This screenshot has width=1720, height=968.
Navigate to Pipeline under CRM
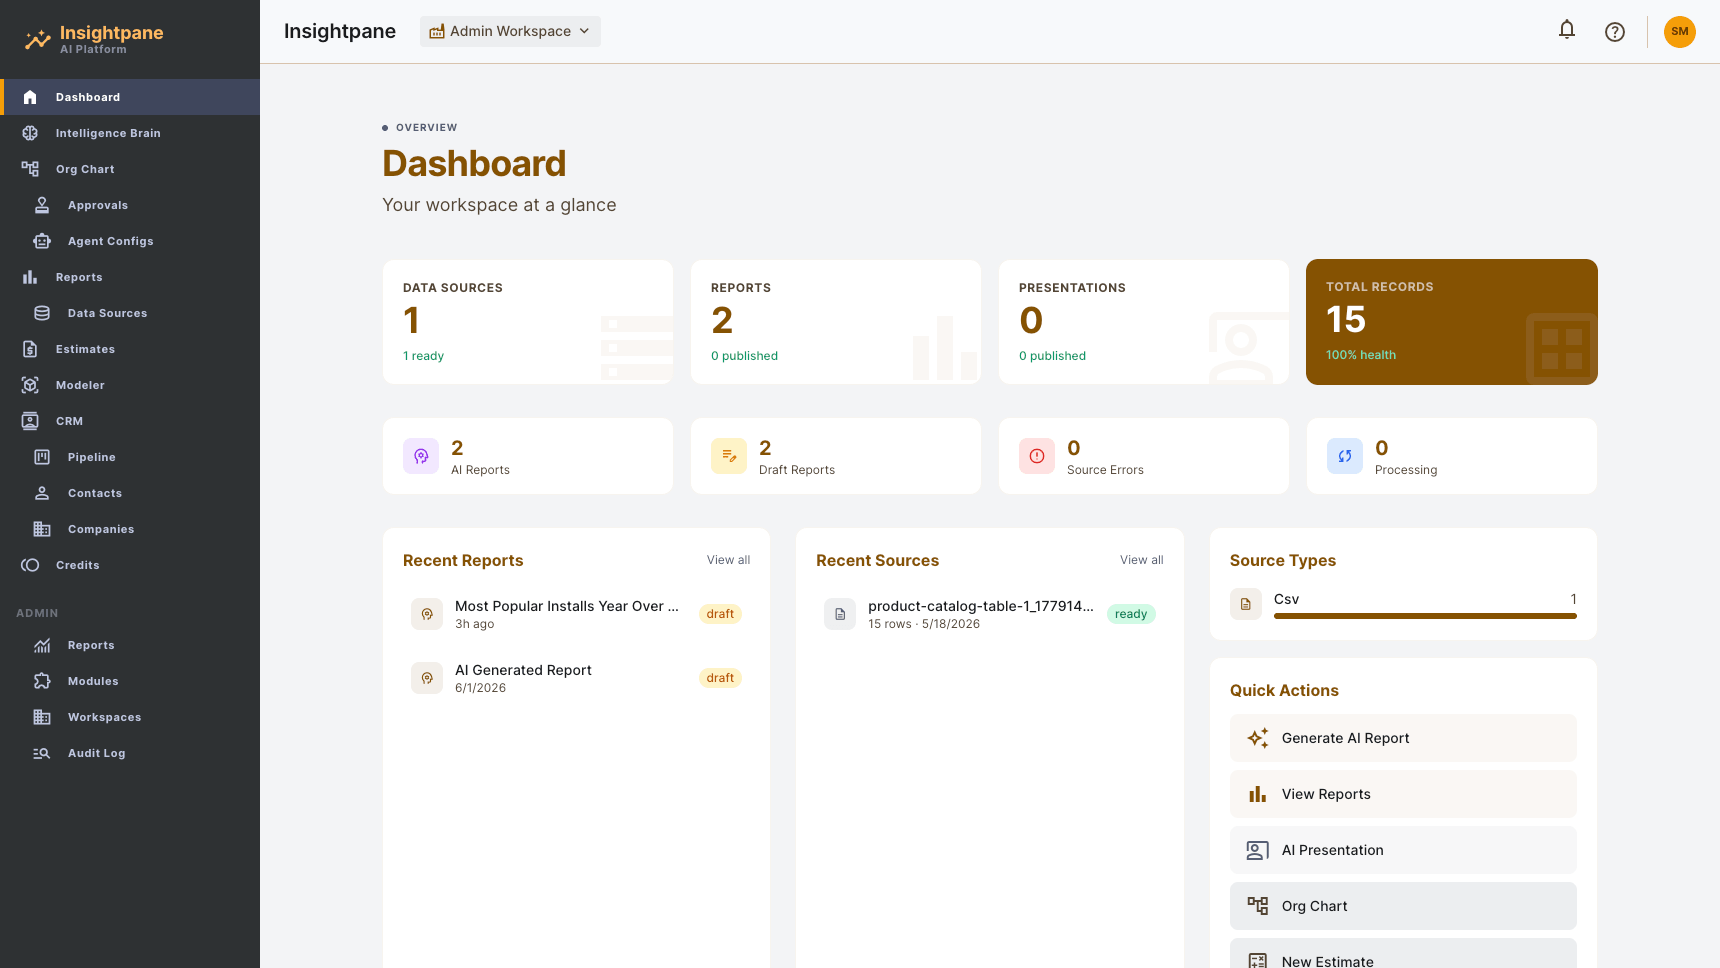click(130, 457)
